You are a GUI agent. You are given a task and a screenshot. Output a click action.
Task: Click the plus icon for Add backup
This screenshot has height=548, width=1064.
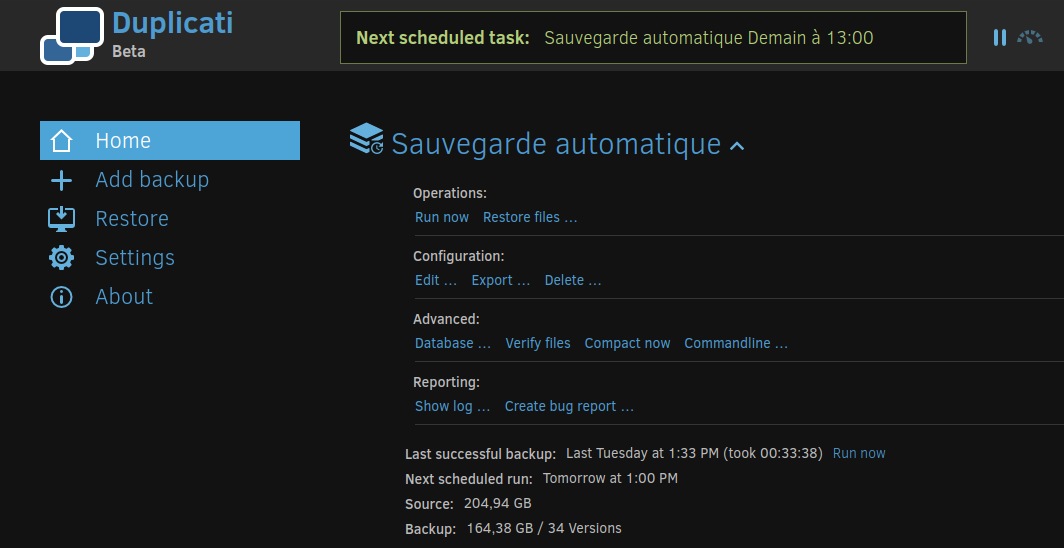pos(62,180)
